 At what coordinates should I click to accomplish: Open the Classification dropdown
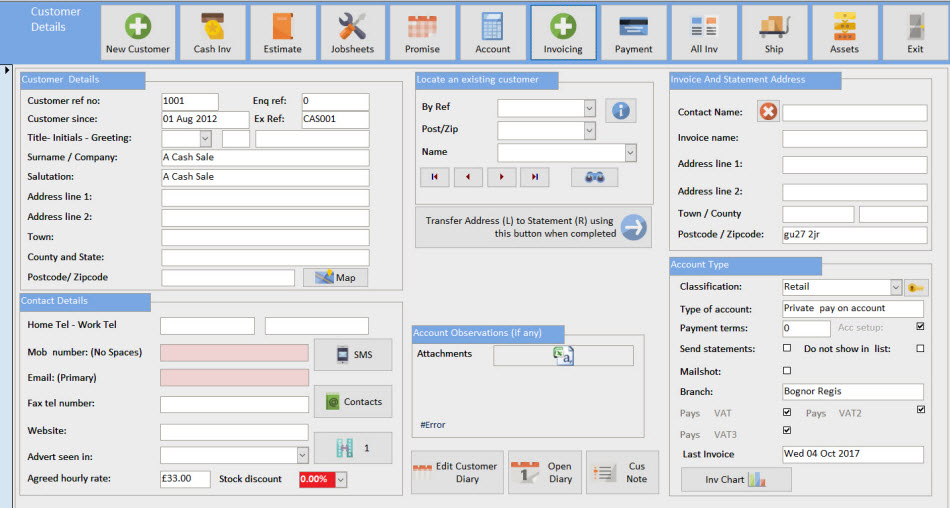(x=895, y=287)
